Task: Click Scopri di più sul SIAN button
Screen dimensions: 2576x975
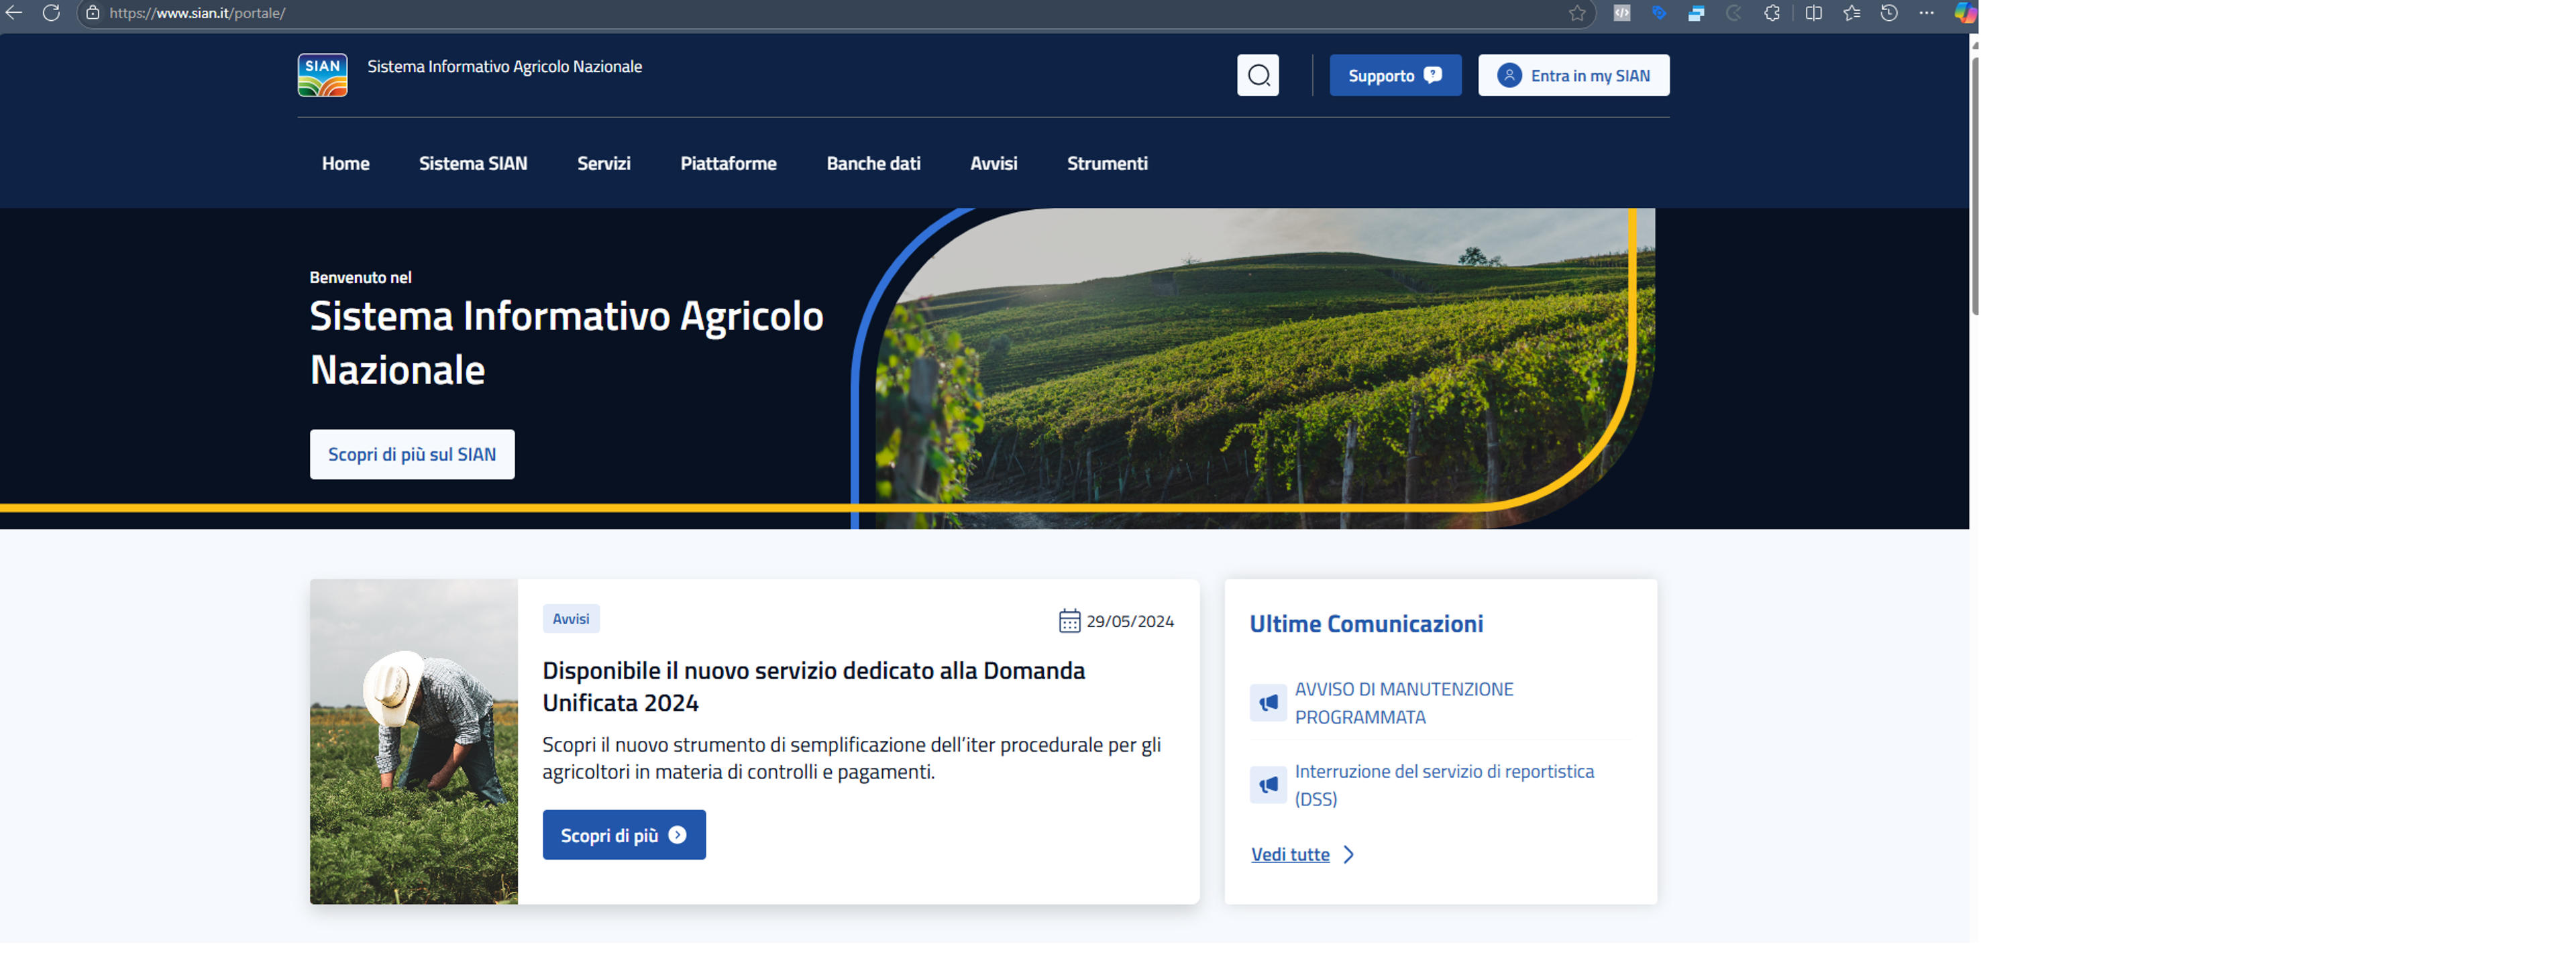Action: tap(412, 455)
